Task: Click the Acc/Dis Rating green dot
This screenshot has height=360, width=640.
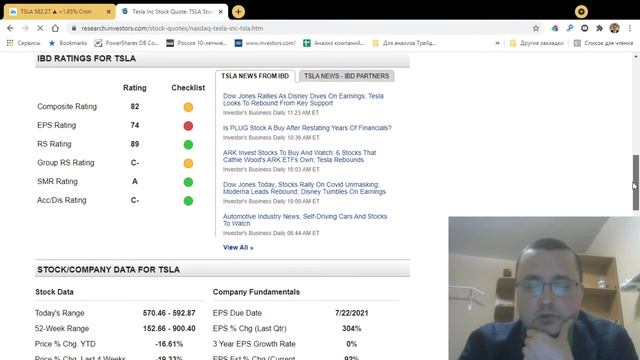Action: (188, 201)
